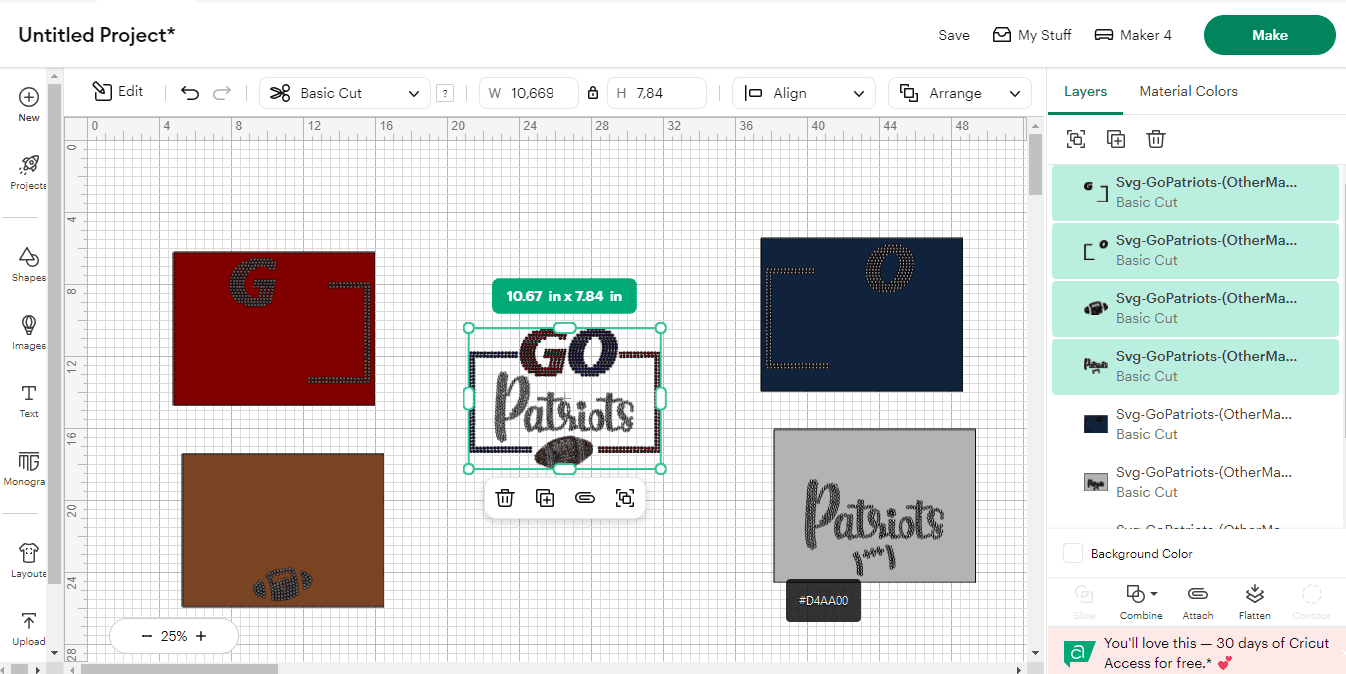Image resolution: width=1346 pixels, height=674 pixels.
Task: Click the green Make button
Action: click(x=1269, y=35)
